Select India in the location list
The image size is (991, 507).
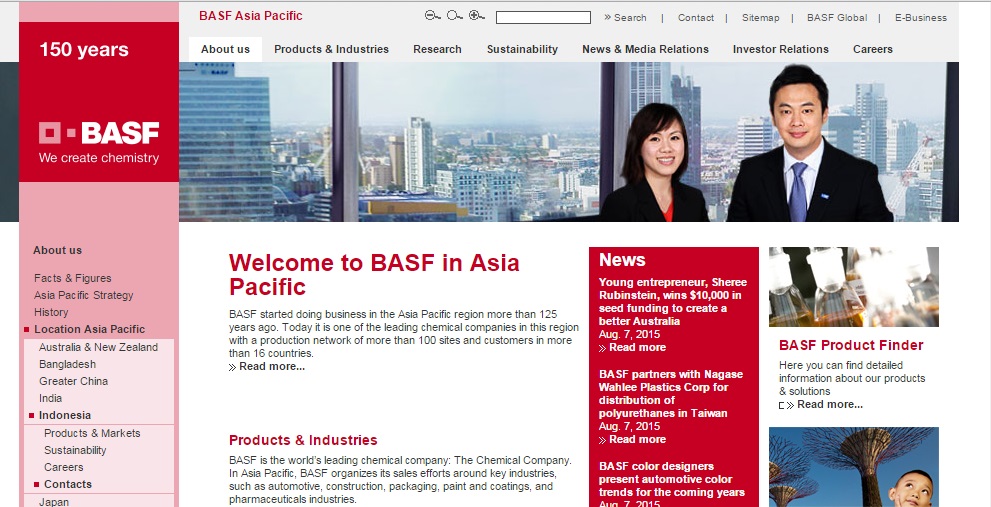[50, 398]
